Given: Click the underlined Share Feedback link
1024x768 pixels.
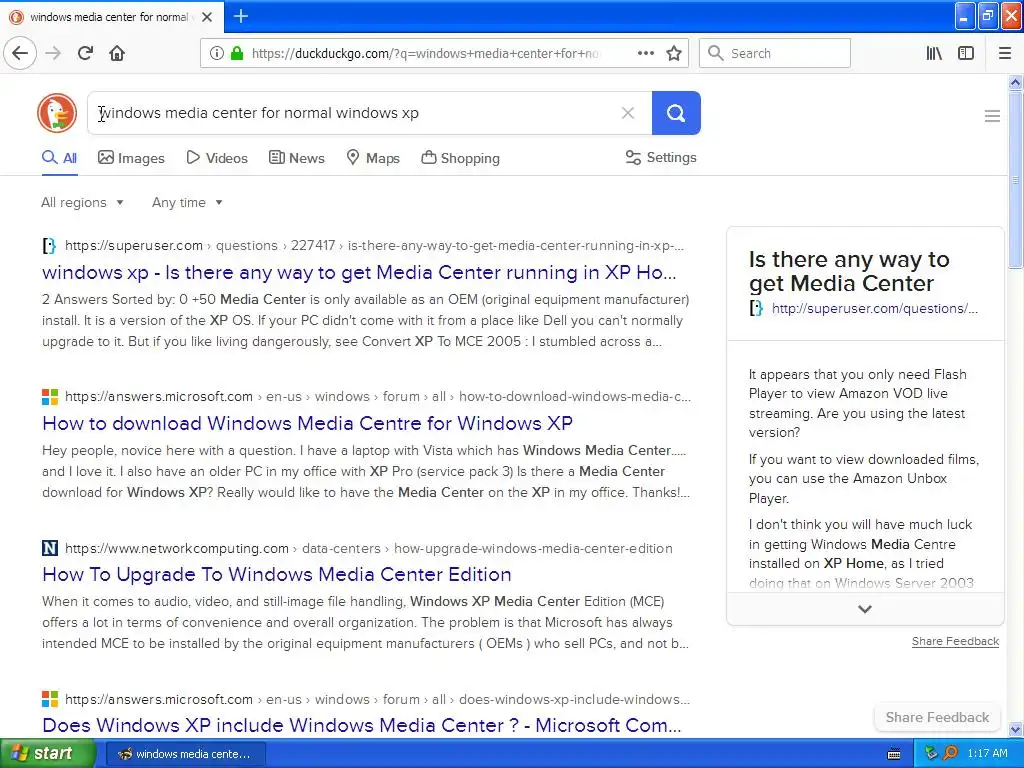Looking at the screenshot, I should pyautogui.click(x=955, y=641).
